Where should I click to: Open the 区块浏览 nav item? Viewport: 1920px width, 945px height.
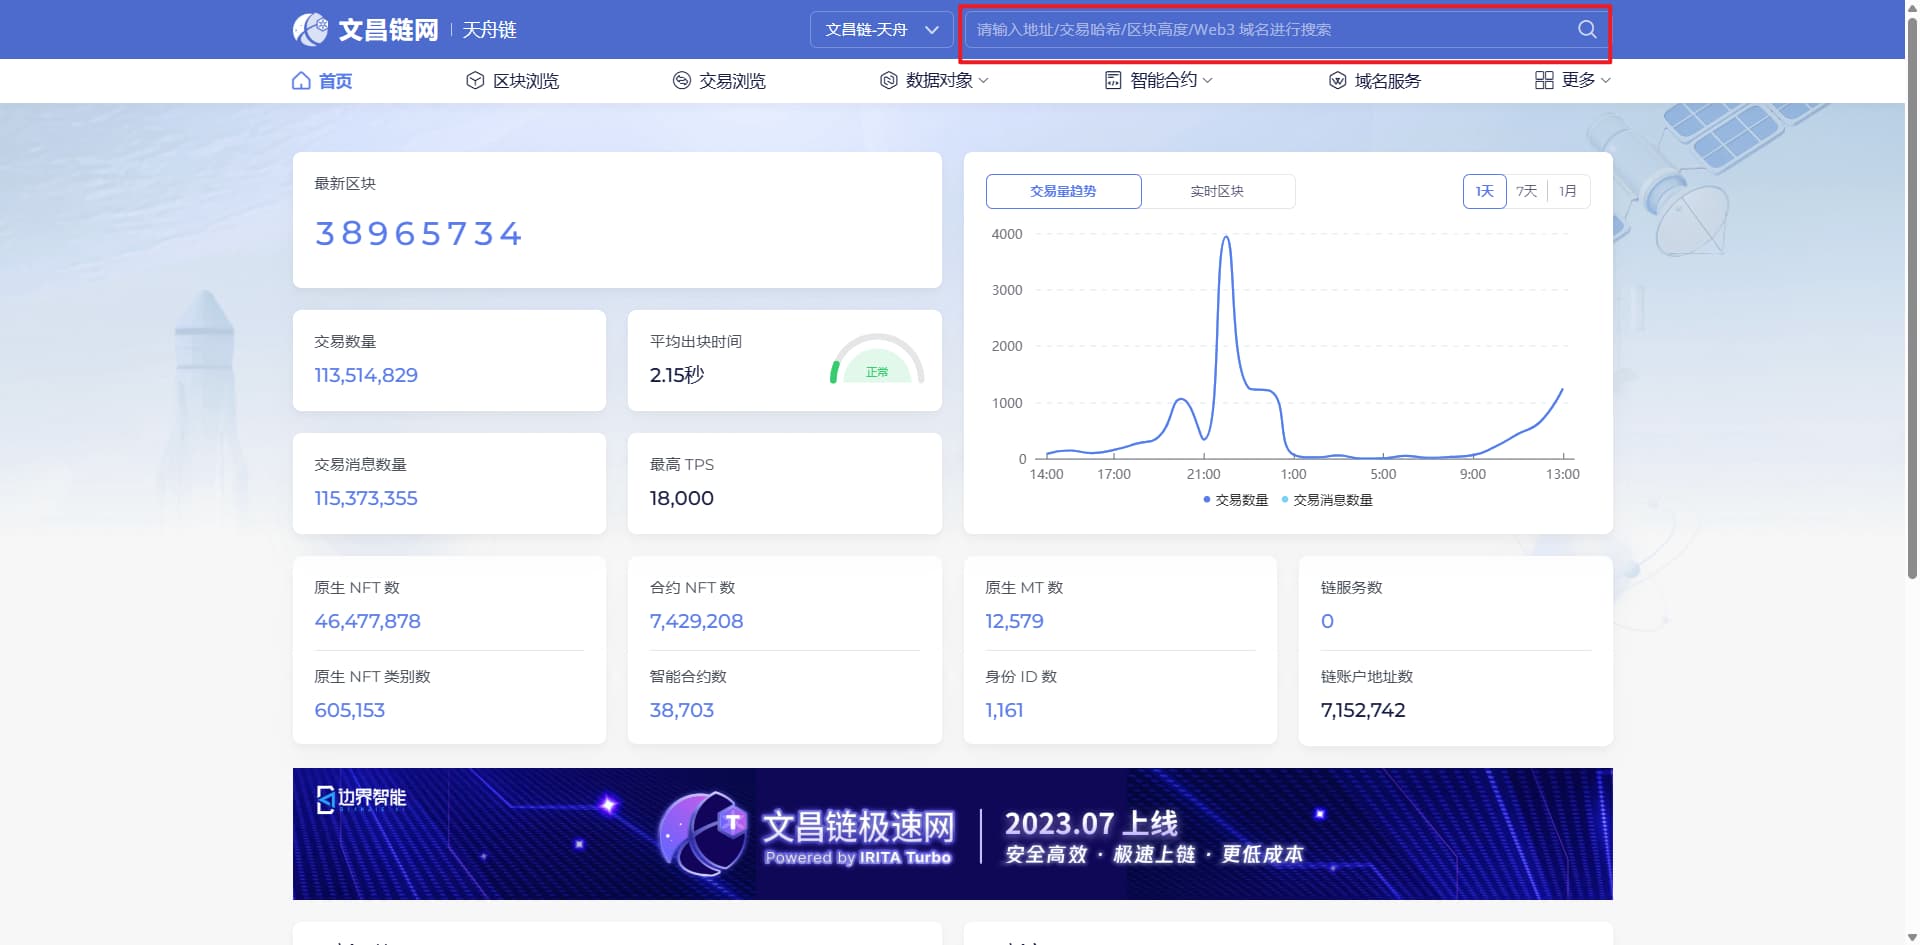(x=513, y=80)
